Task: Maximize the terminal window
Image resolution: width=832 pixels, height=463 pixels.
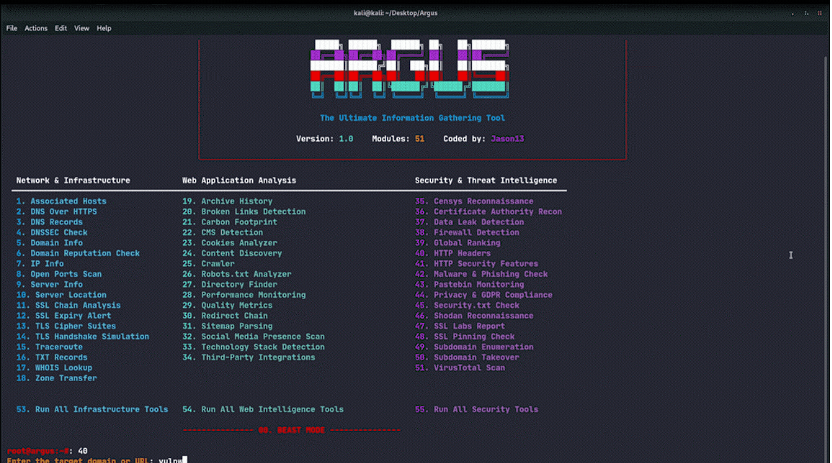Action: [x=805, y=12]
